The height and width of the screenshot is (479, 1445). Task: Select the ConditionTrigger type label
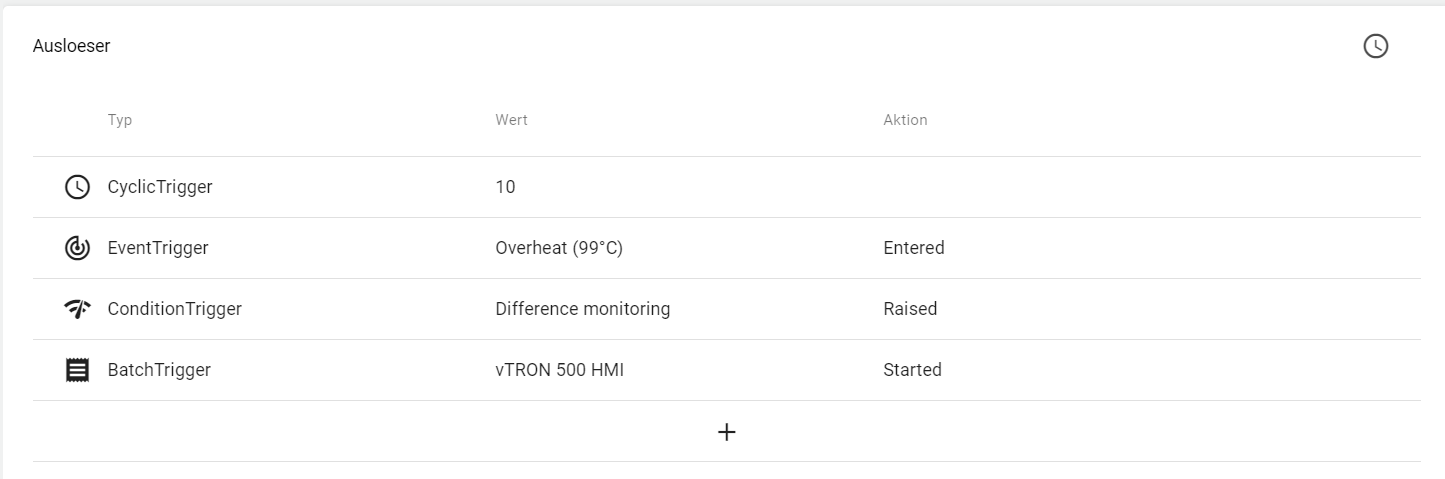pyautogui.click(x=175, y=309)
